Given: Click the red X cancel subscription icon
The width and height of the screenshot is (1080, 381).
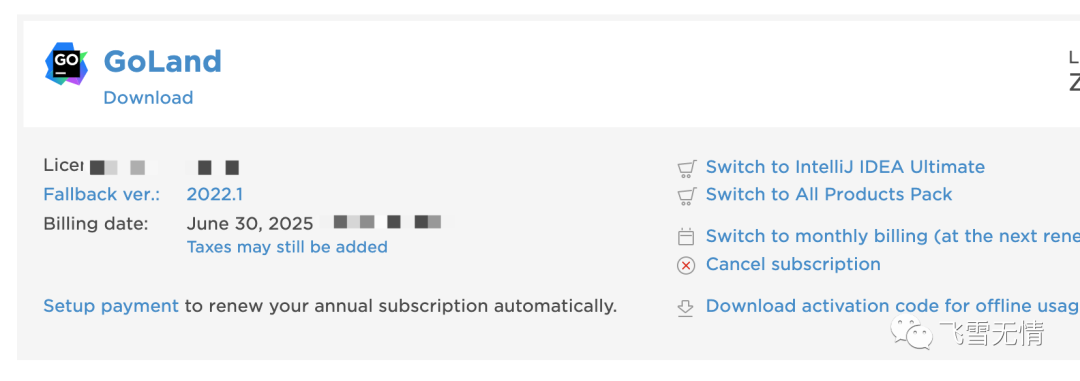Looking at the screenshot, I should (686, 265).
